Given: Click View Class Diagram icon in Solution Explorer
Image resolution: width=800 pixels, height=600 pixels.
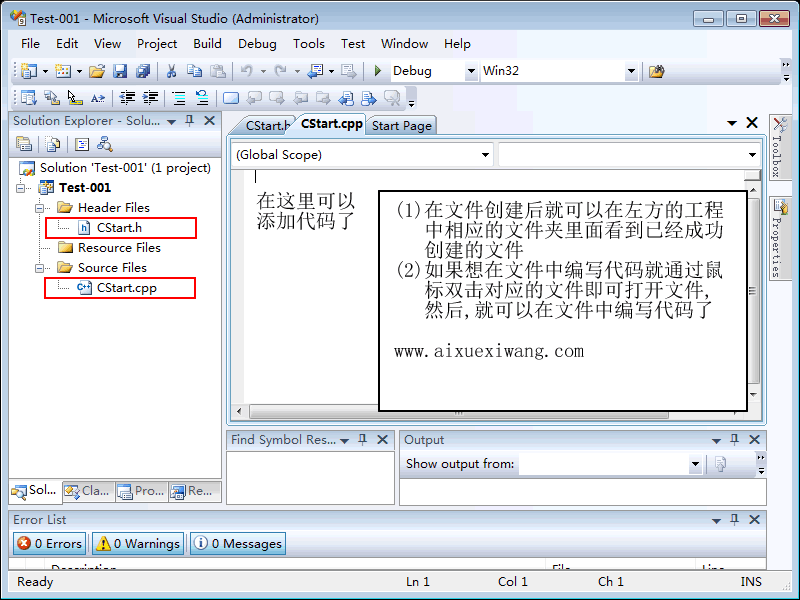Looking at the screenshot, I should [106, 144].
